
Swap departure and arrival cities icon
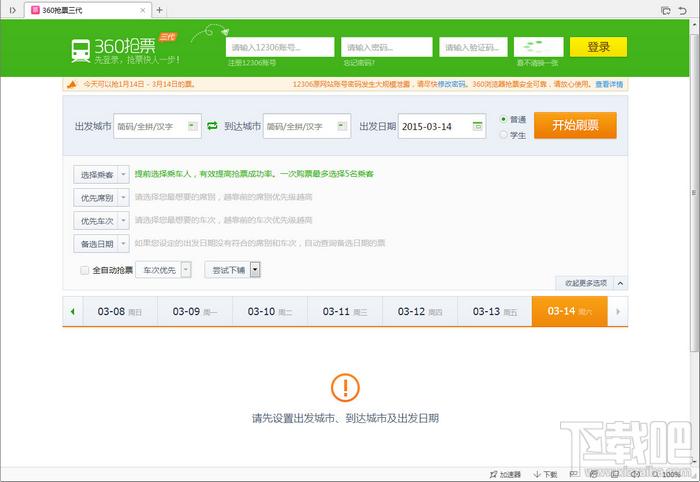(212, 126)
